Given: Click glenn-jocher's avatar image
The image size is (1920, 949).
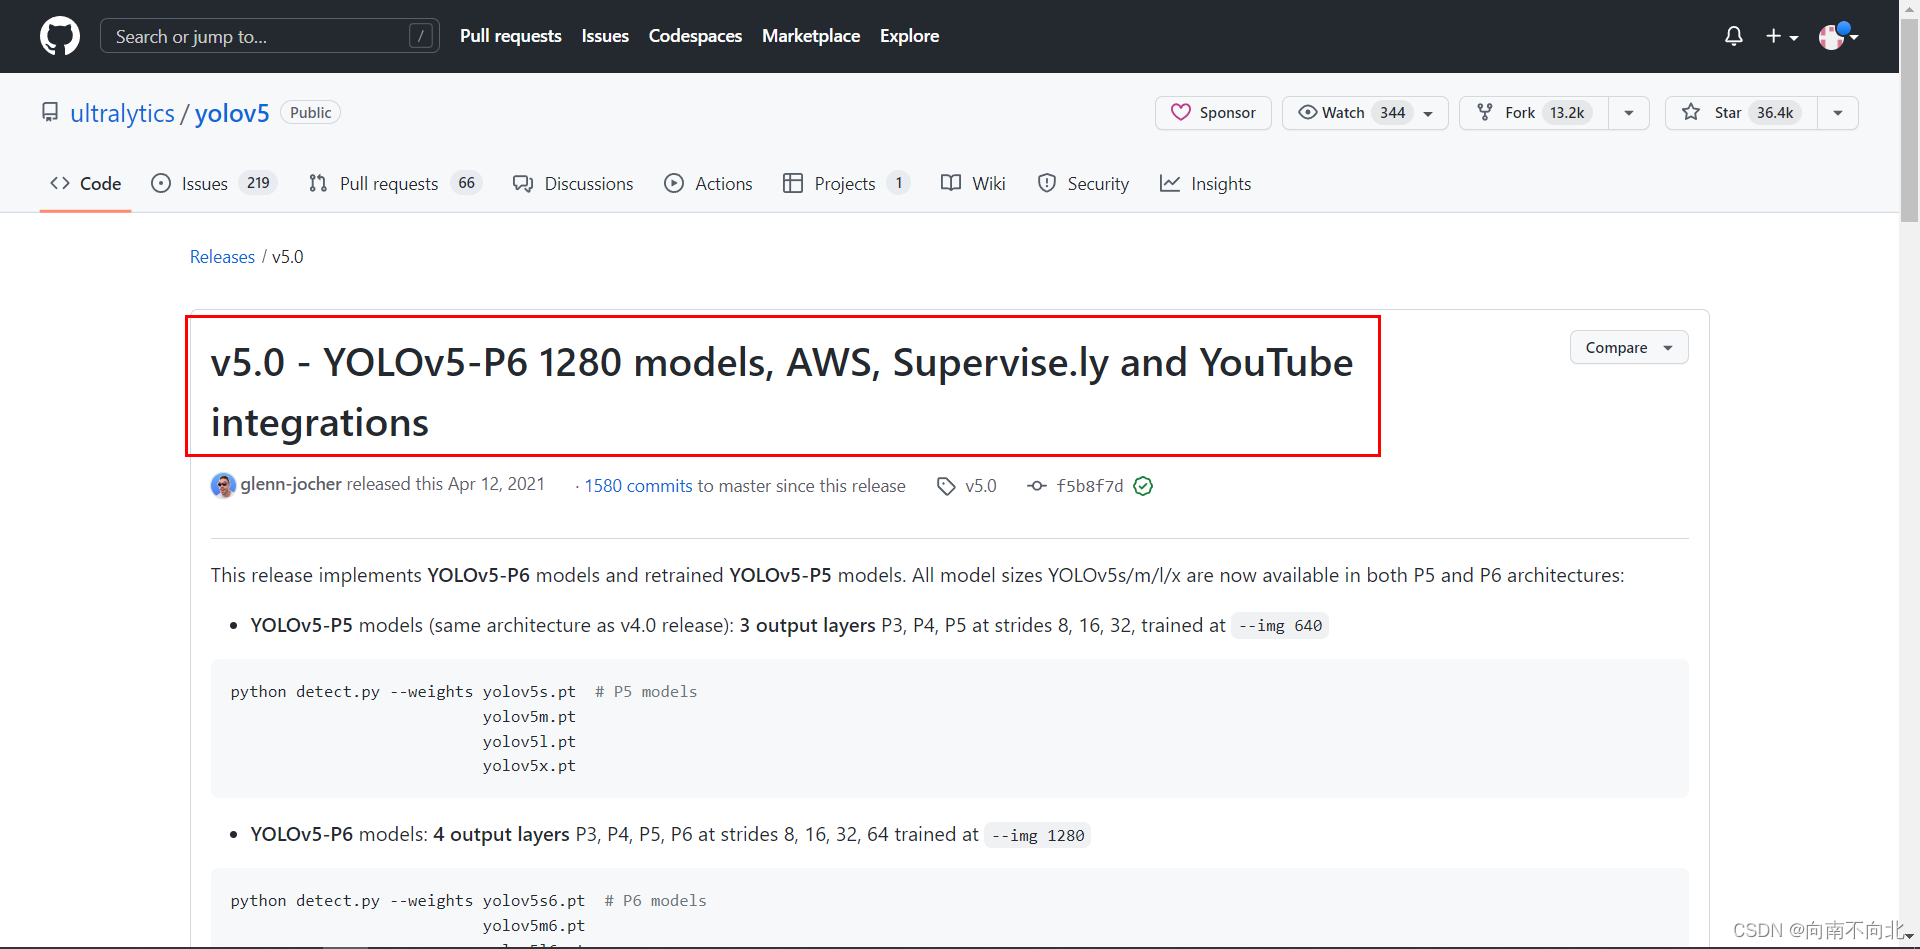Looking at the screenshot, I should tap(223, 485).
